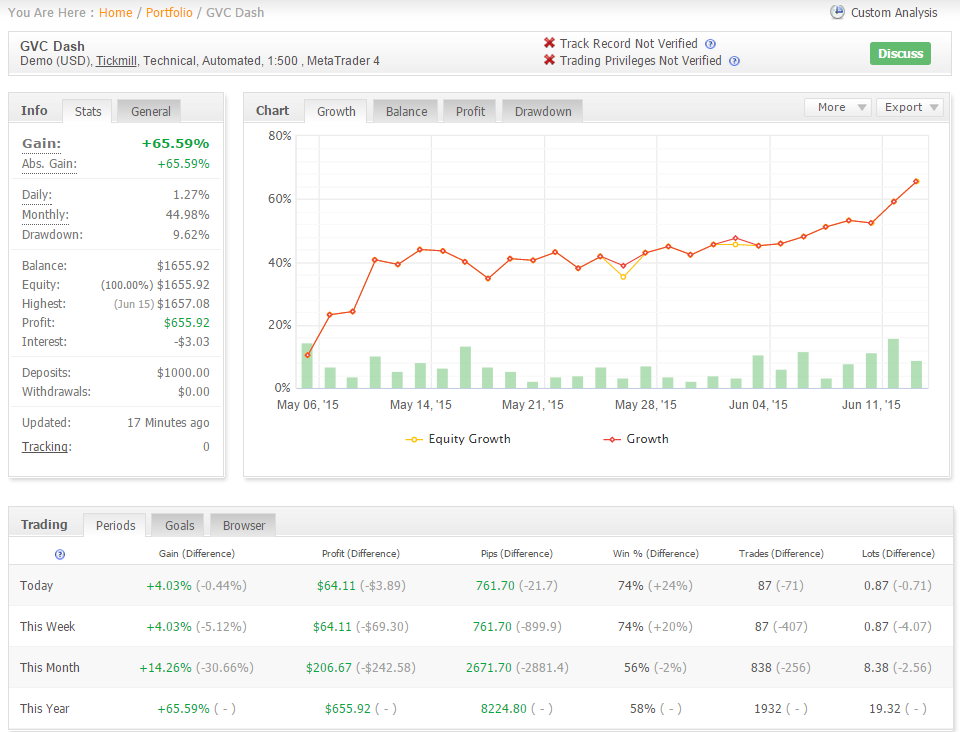Viewport: 960px width, 732px height.
Task: Click the 9.62% Drawdown value
Action: click(191, 235)
